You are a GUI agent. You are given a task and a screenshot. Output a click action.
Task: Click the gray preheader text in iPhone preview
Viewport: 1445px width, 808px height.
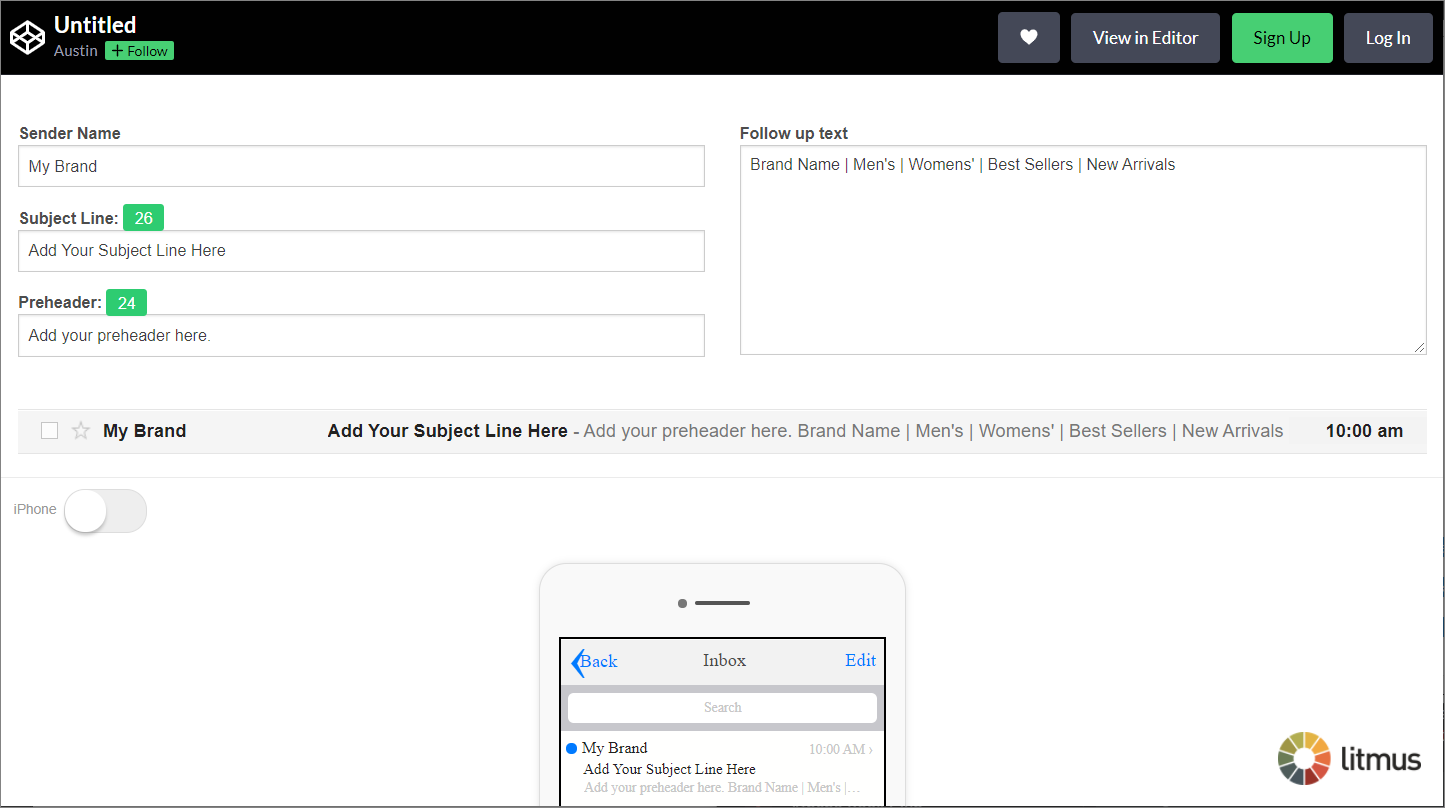tap(722, 788)
